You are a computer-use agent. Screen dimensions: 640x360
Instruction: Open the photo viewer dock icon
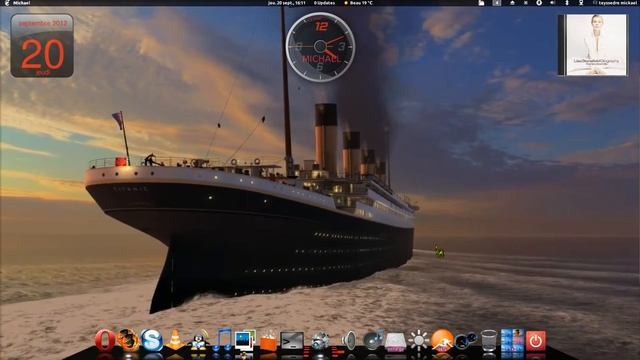click(245, 340)
